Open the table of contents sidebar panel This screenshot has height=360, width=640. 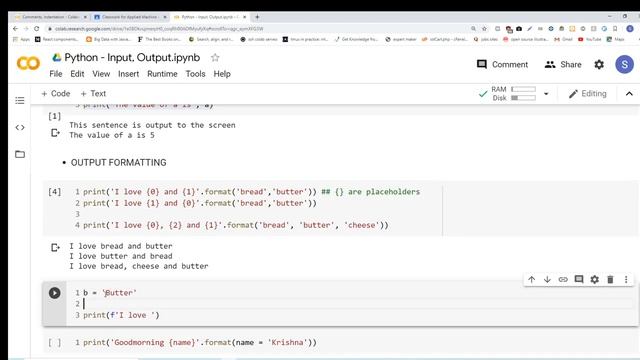pos(20,100)
